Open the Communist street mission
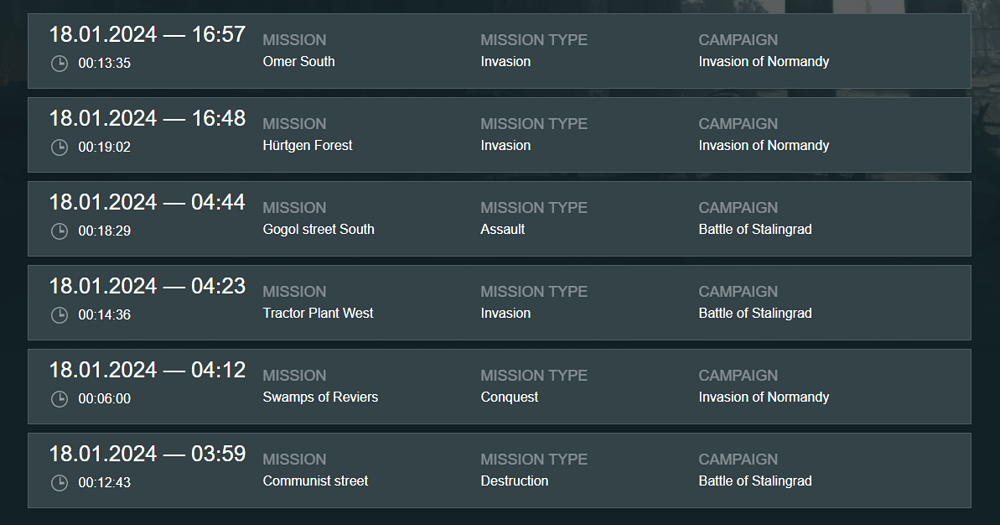The width and height of the screenshot is (1000, 525). coord(315,481)
